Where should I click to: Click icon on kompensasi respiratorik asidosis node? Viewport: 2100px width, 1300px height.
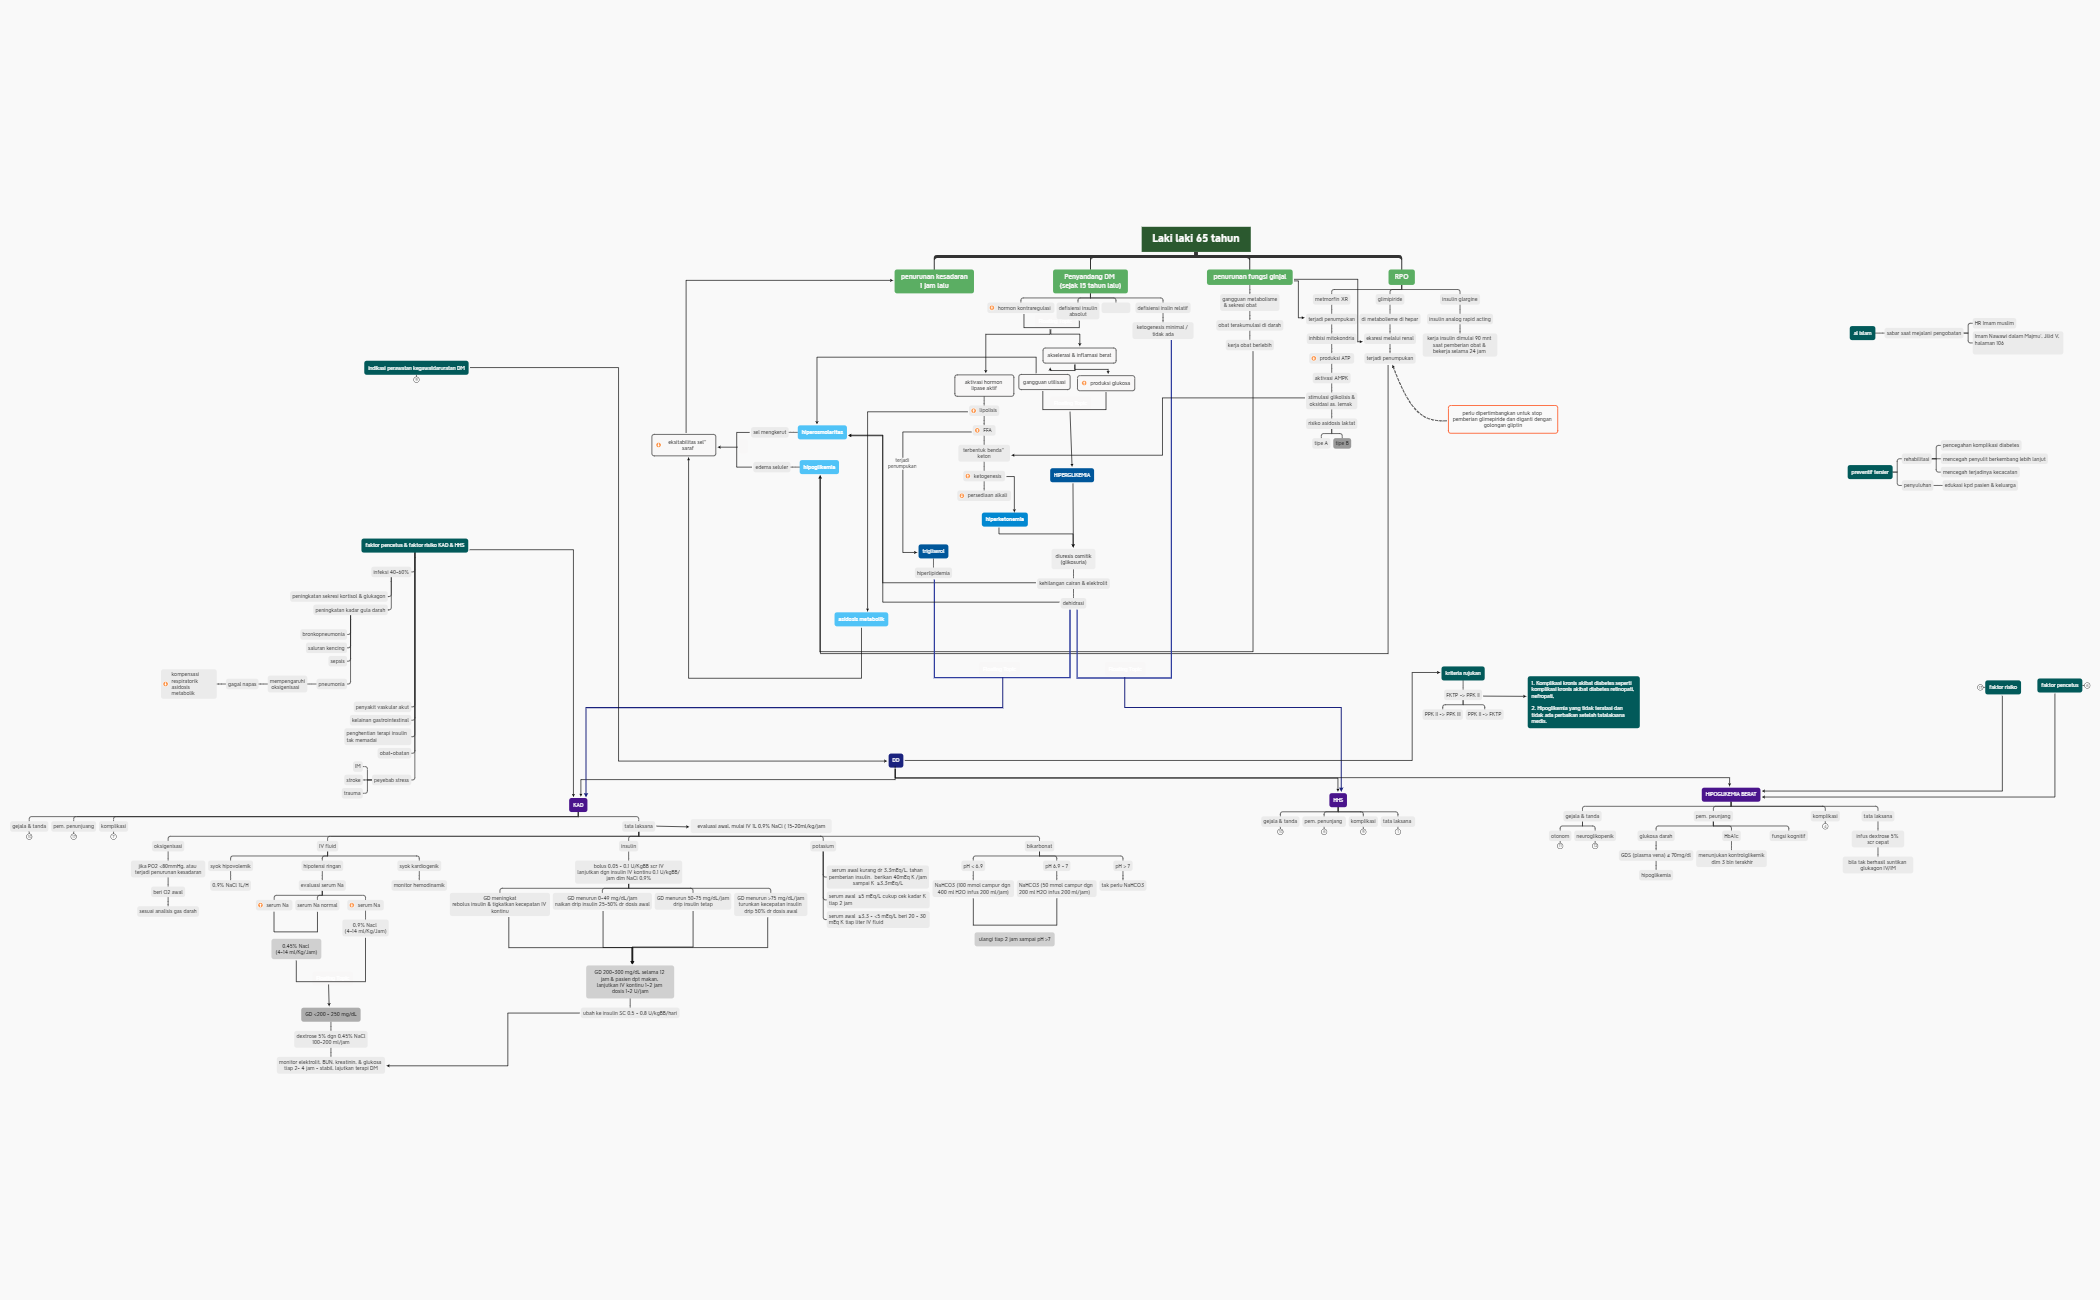coord(166,684)
